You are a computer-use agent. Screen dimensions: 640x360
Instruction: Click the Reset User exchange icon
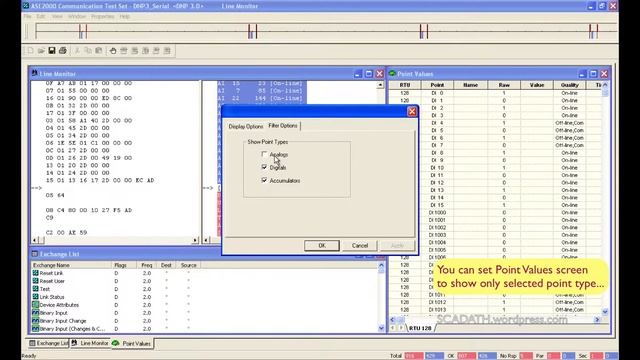click(x=36, y=281)
